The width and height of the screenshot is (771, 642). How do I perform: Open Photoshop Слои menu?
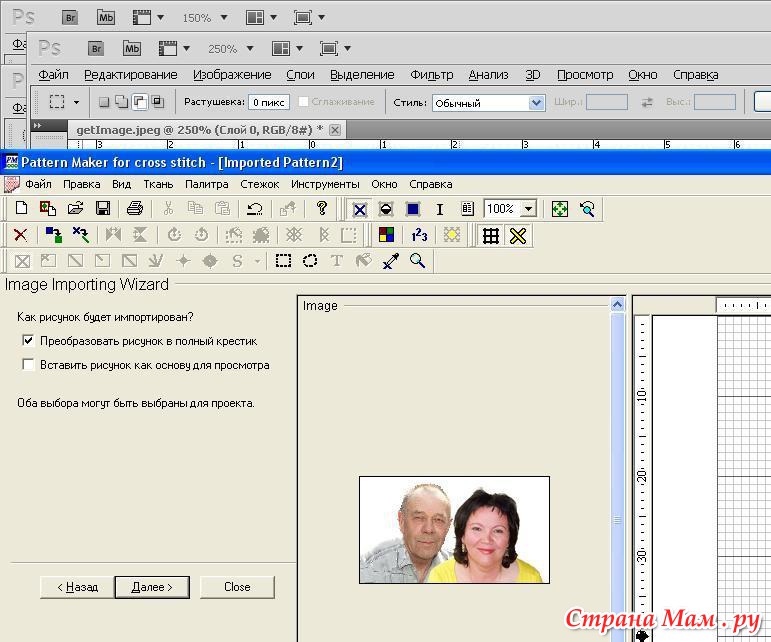300,75
